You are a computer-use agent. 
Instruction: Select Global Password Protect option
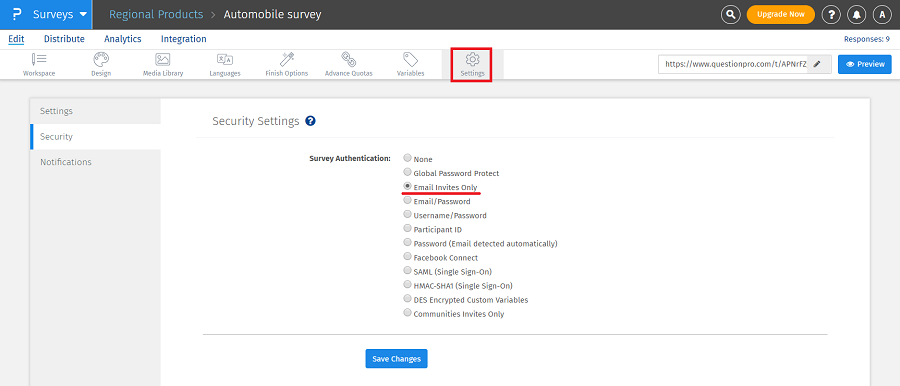point(408,172)
